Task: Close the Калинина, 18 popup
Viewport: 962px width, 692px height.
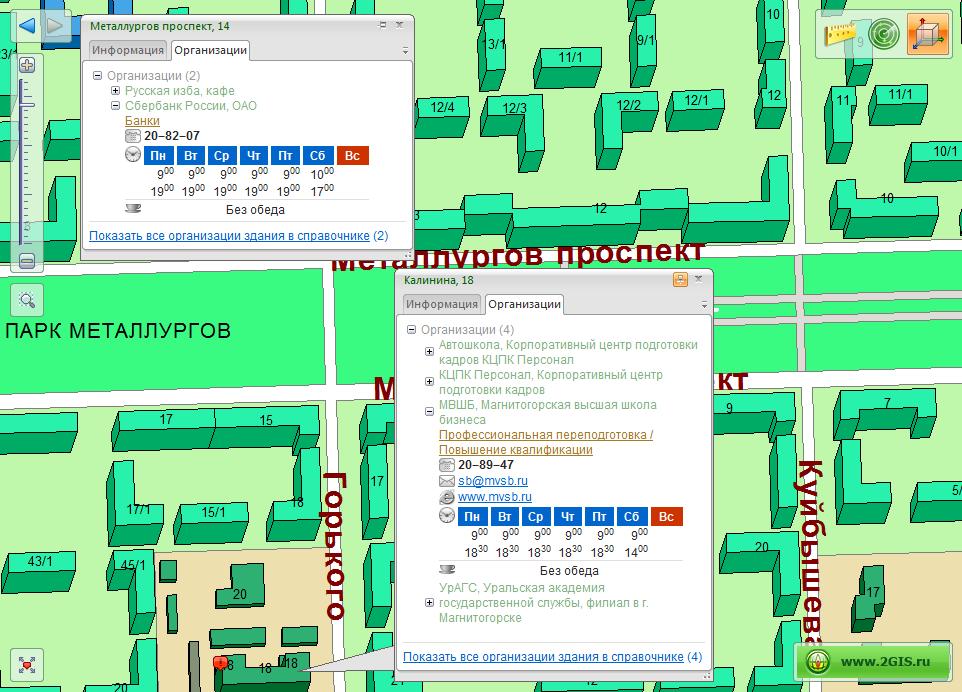Action: pos(698,279)
